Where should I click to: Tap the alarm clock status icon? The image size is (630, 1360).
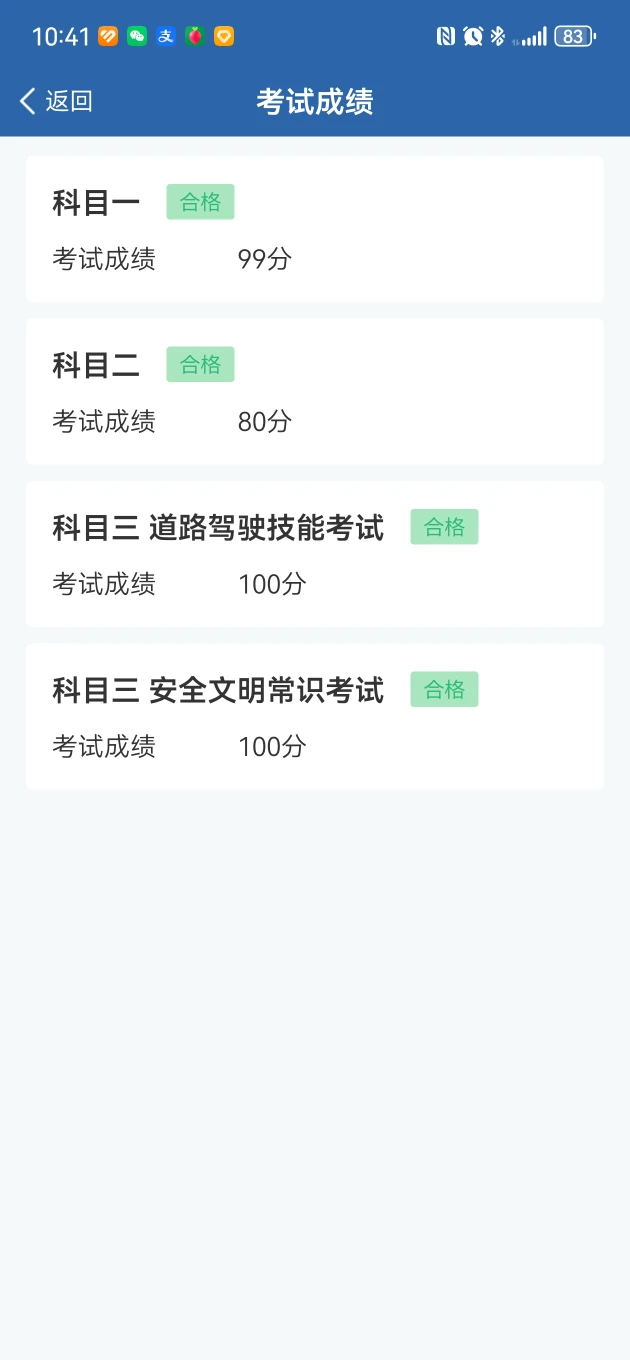tap(472, 37)
